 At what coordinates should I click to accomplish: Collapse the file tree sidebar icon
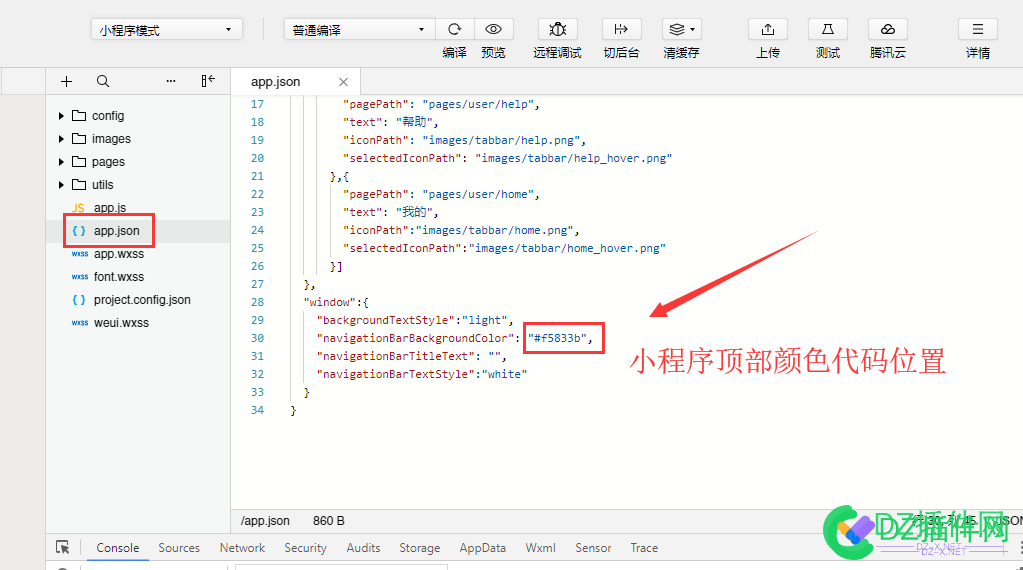click(208, 81)
